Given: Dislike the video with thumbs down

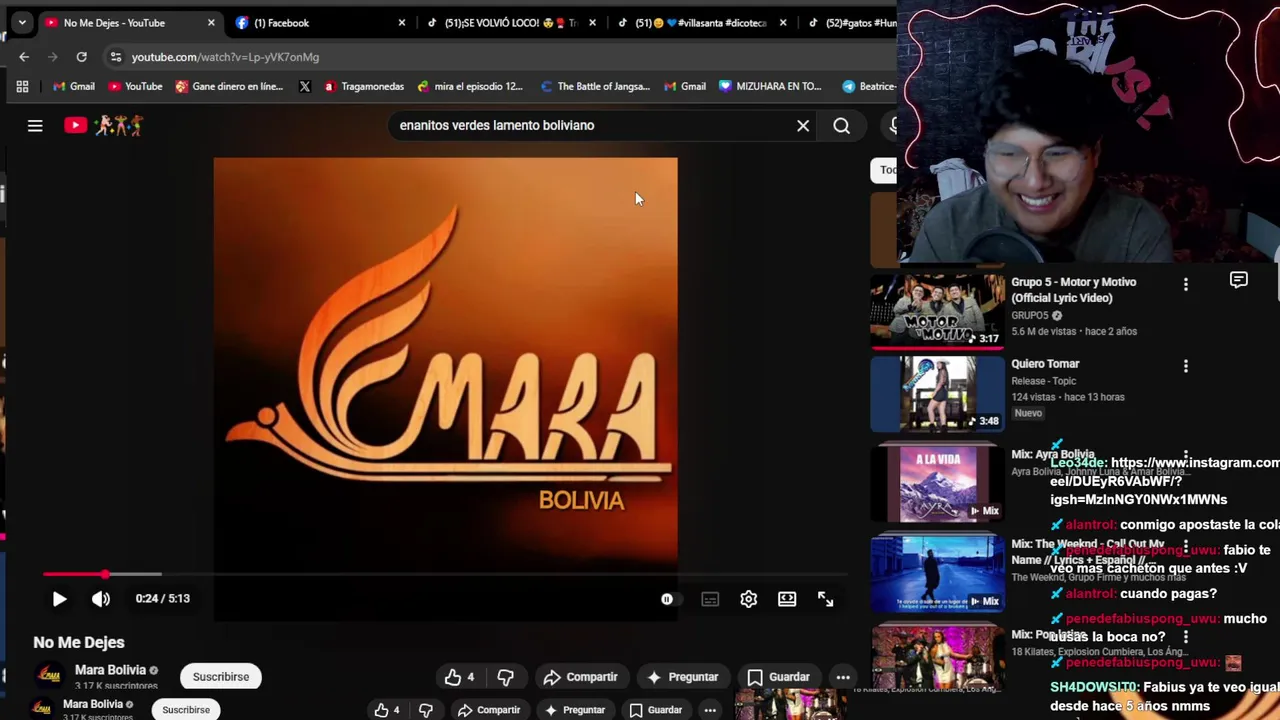Looking at the screenshot, I should [505, 677].
